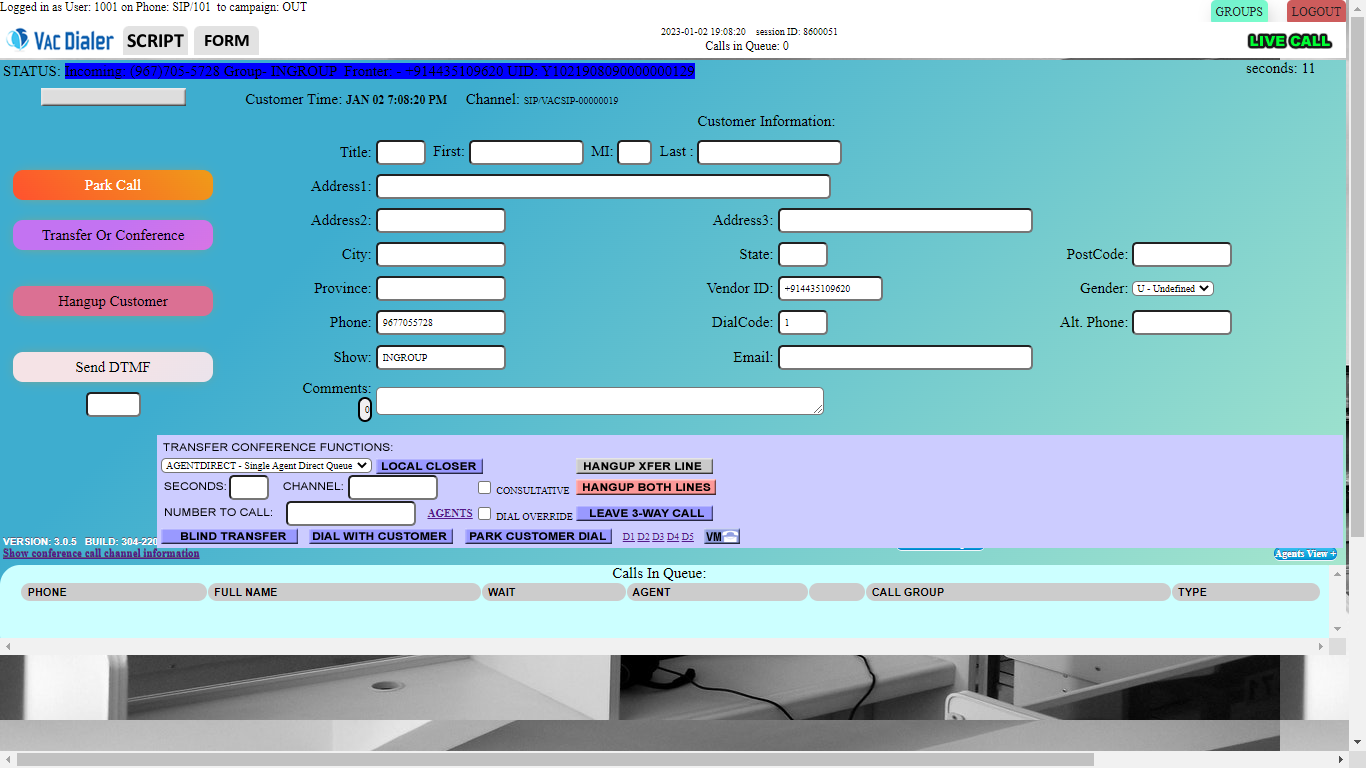This screenshot has height=768, width=1366.
Task: Focus the Number To Call field
Action: [x=351, y=513]
